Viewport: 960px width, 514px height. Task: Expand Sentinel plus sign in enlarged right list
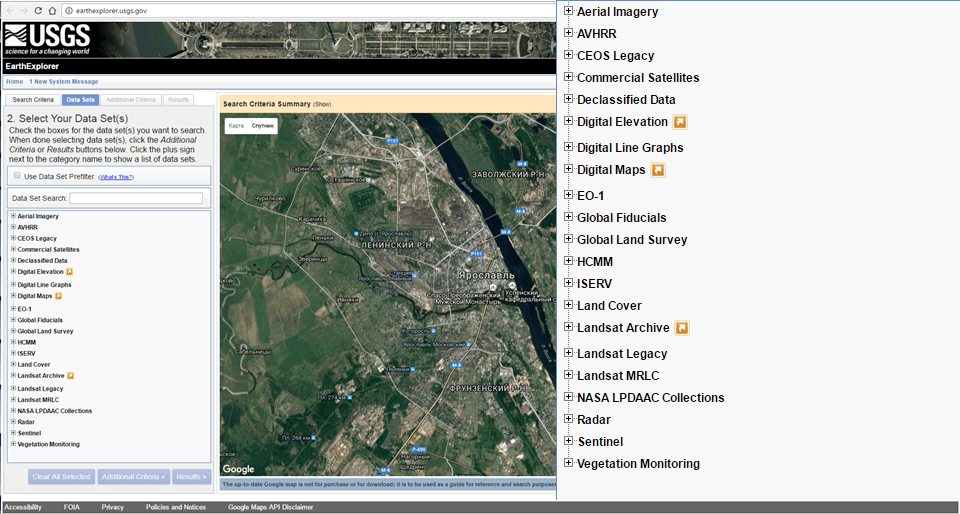(568, 441)
